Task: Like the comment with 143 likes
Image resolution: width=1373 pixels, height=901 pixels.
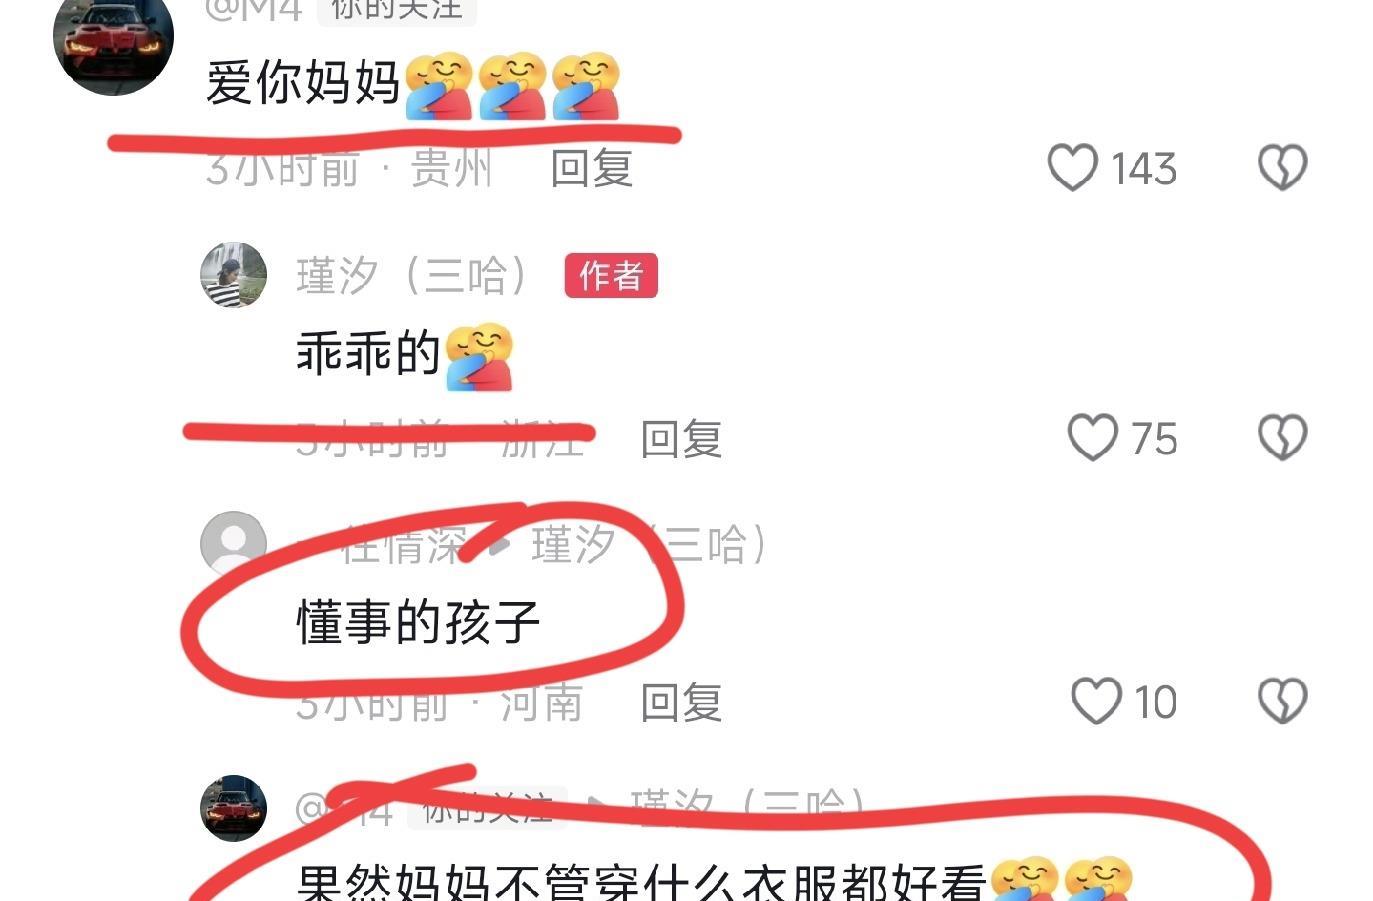Action: pyautogui.click(x=1072, y=167)
